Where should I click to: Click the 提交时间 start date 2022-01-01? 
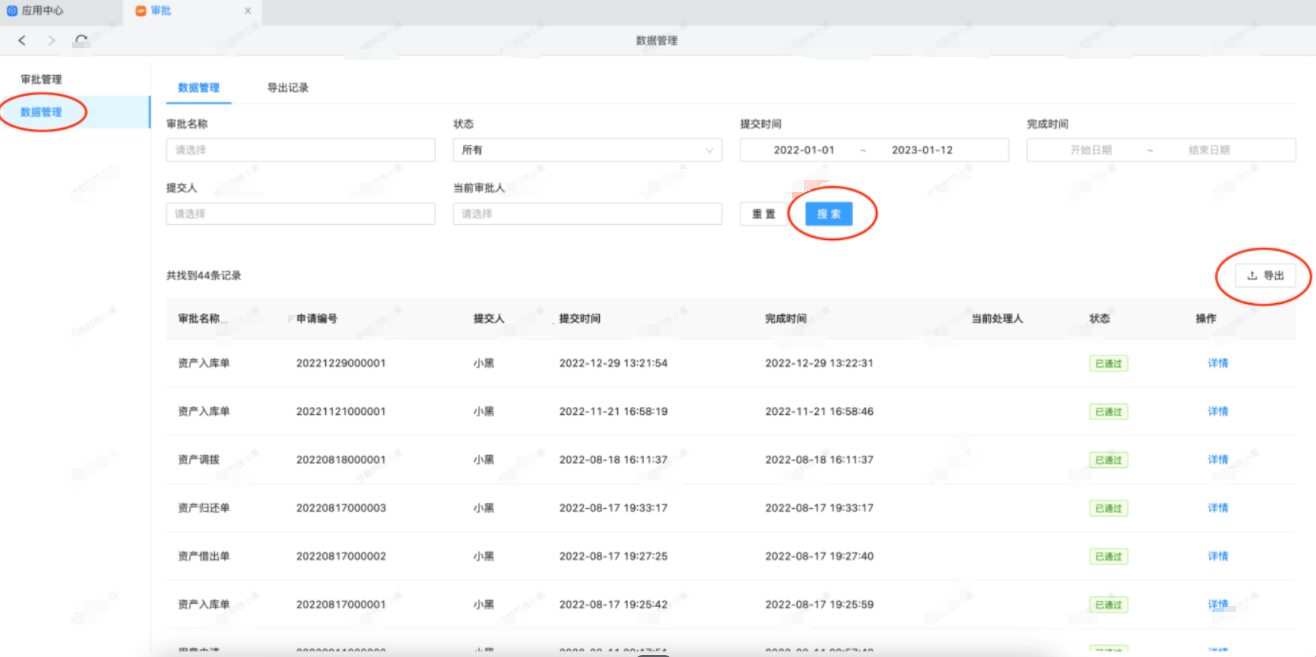tap(804, 150)
